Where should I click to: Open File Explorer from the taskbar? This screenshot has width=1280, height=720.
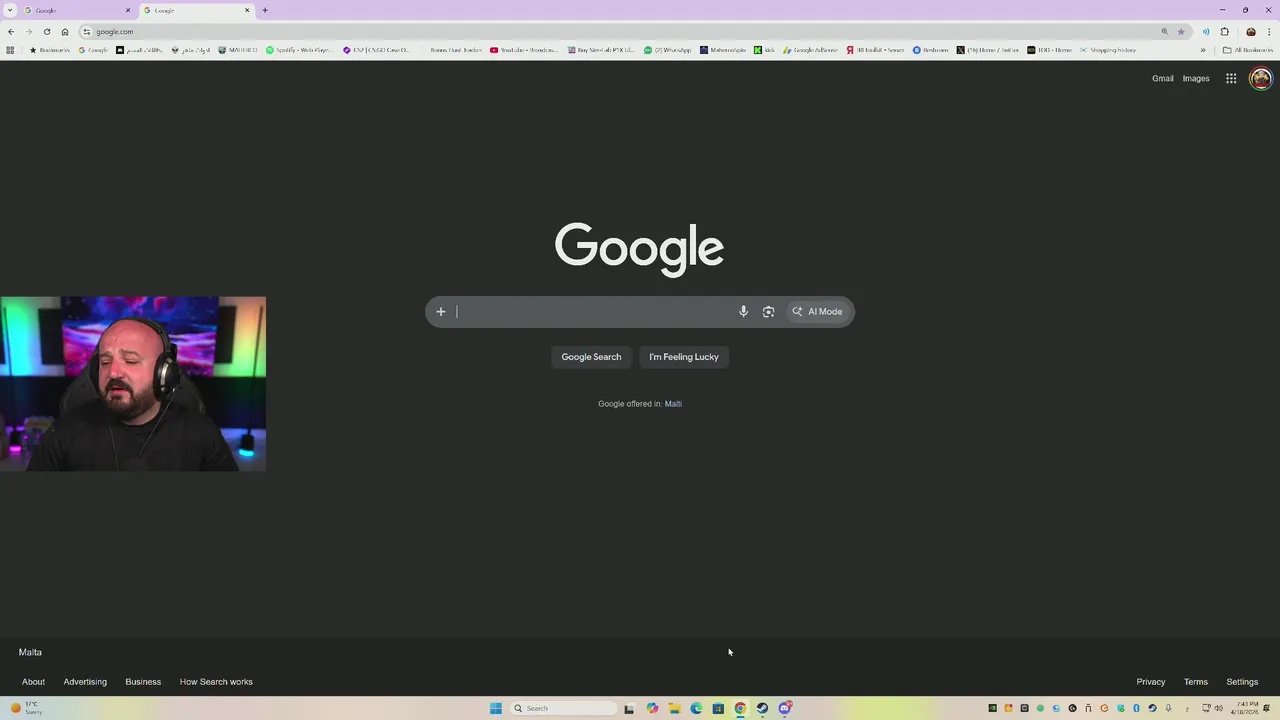(674, 708)
